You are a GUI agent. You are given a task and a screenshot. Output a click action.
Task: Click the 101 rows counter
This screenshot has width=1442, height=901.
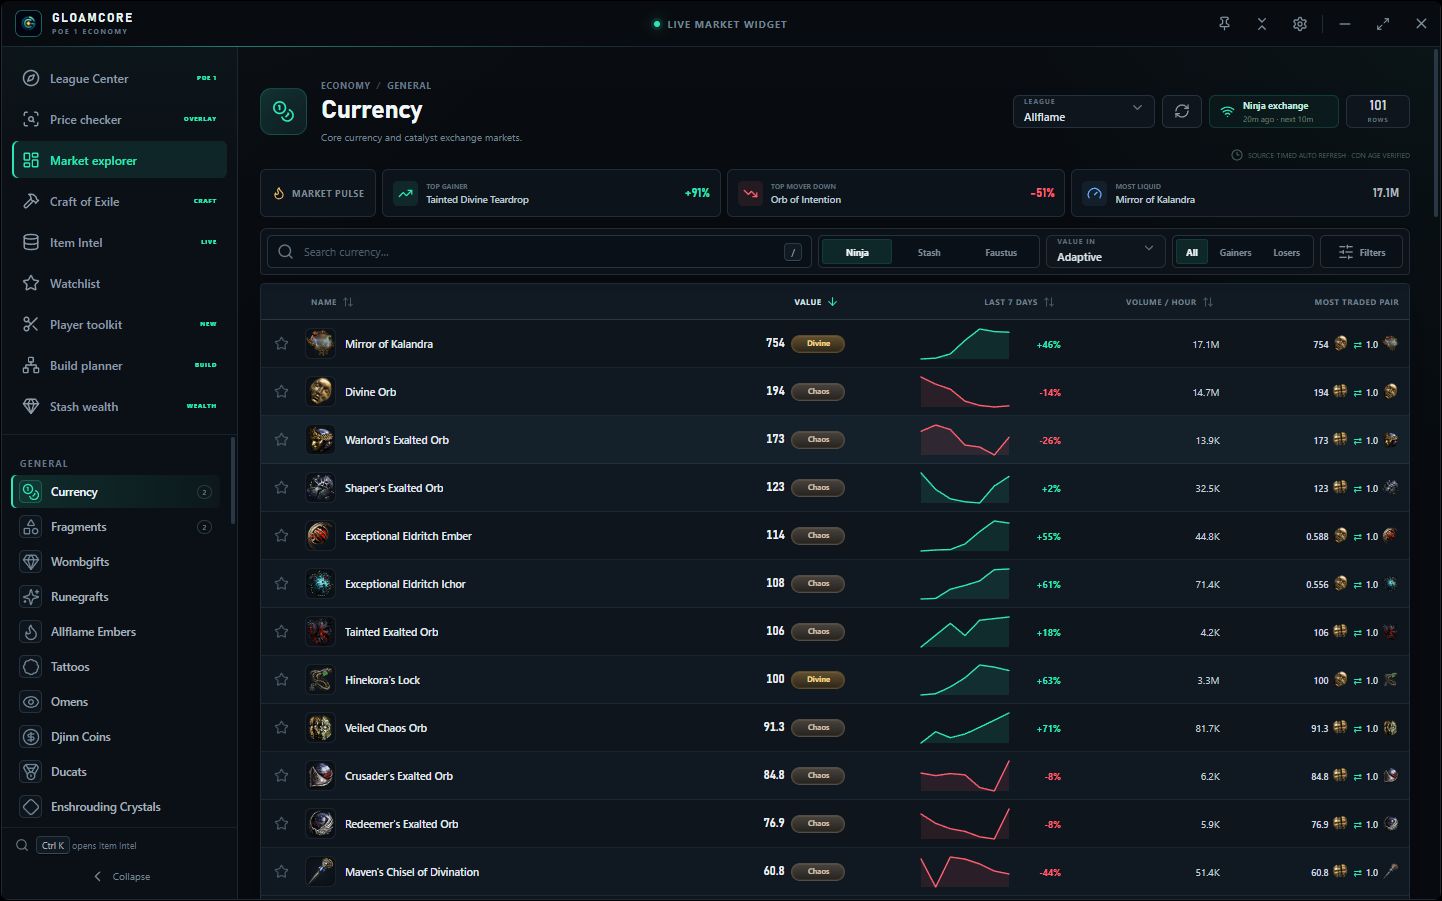click(1377, 111)
